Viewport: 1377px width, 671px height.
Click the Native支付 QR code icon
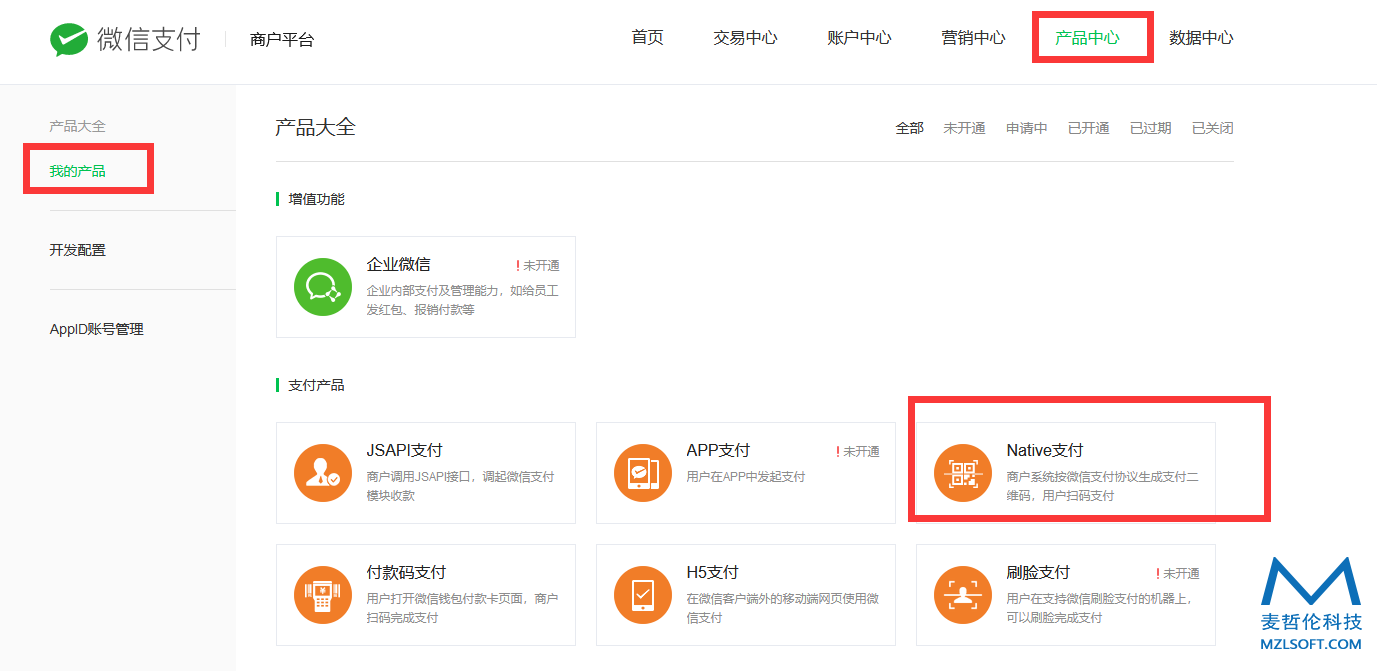point(963,473)
